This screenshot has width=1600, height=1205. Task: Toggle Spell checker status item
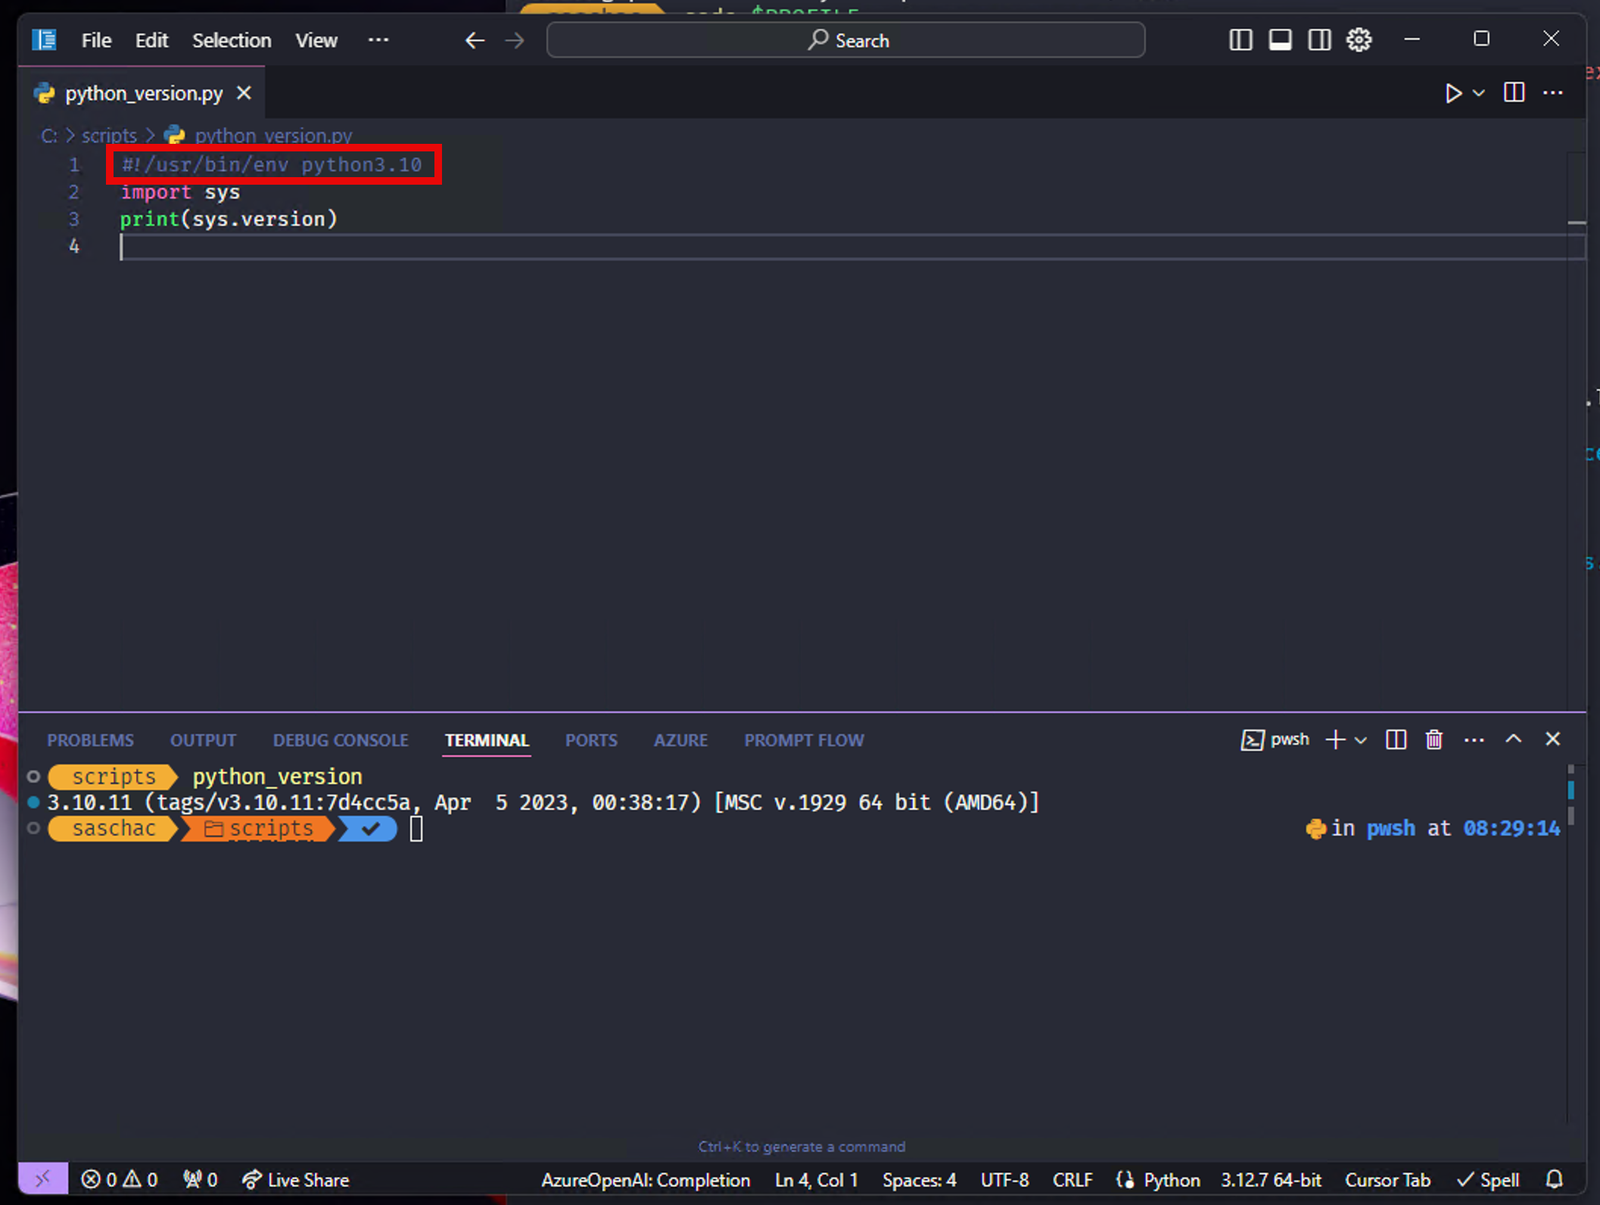(x=1488, y=1180)
